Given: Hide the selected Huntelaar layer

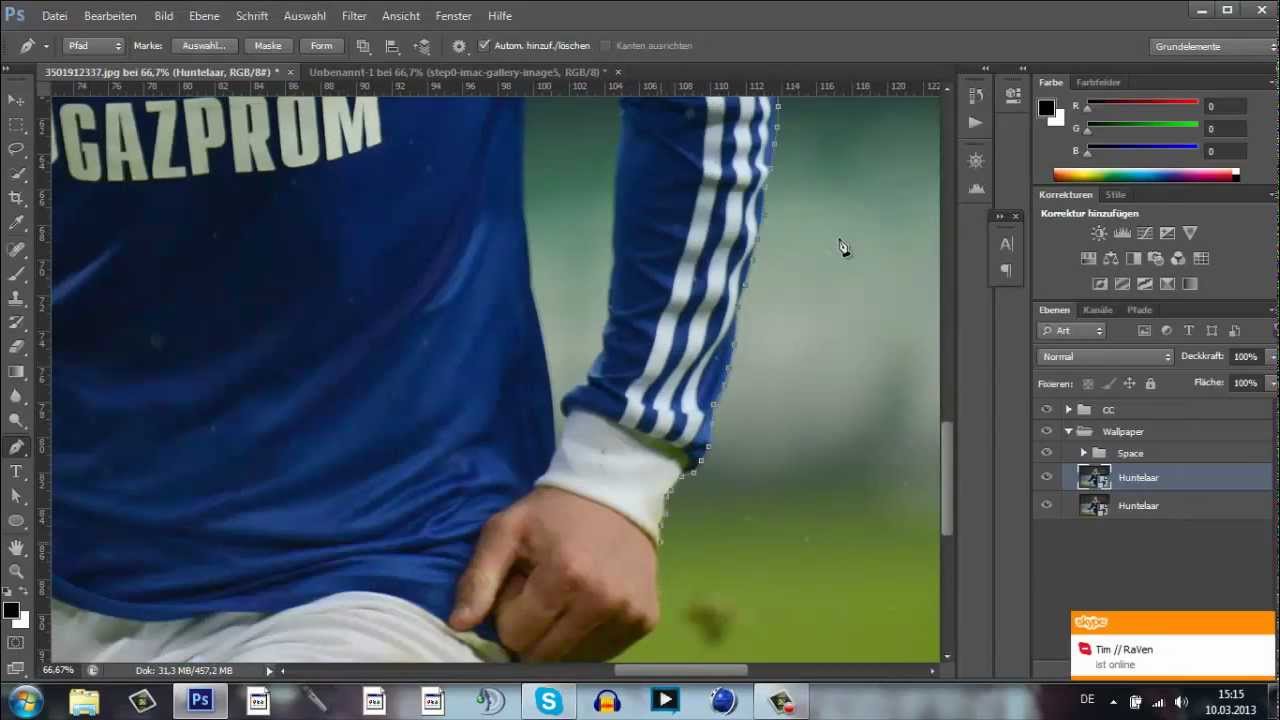Looking at the screenshot, I should pos(1046,477).
